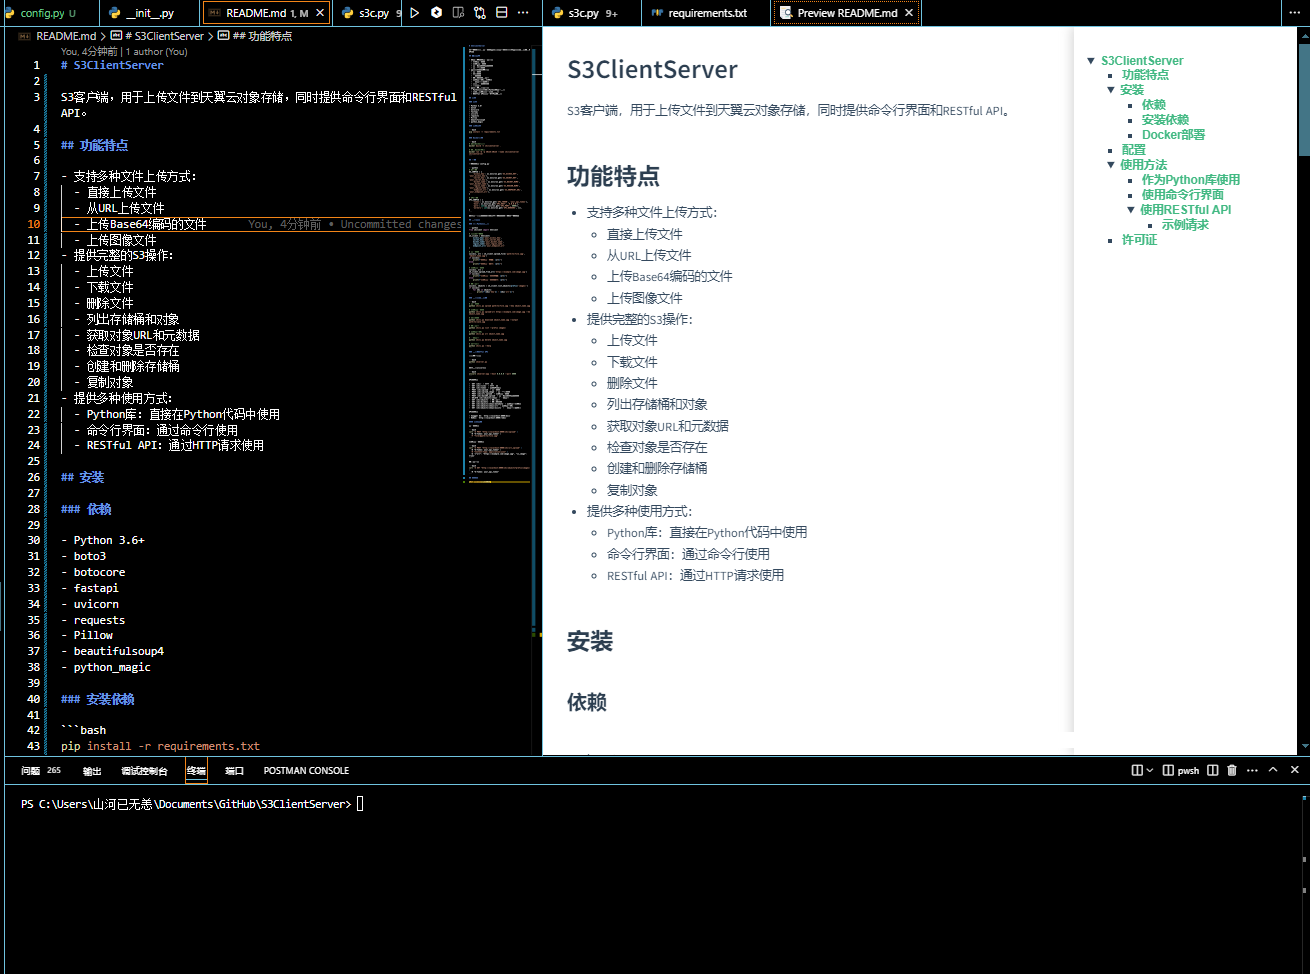Click the compare changes icon in editor toolbar
Viewport: 1310px width, 974px height.
(x=480, y=13)
